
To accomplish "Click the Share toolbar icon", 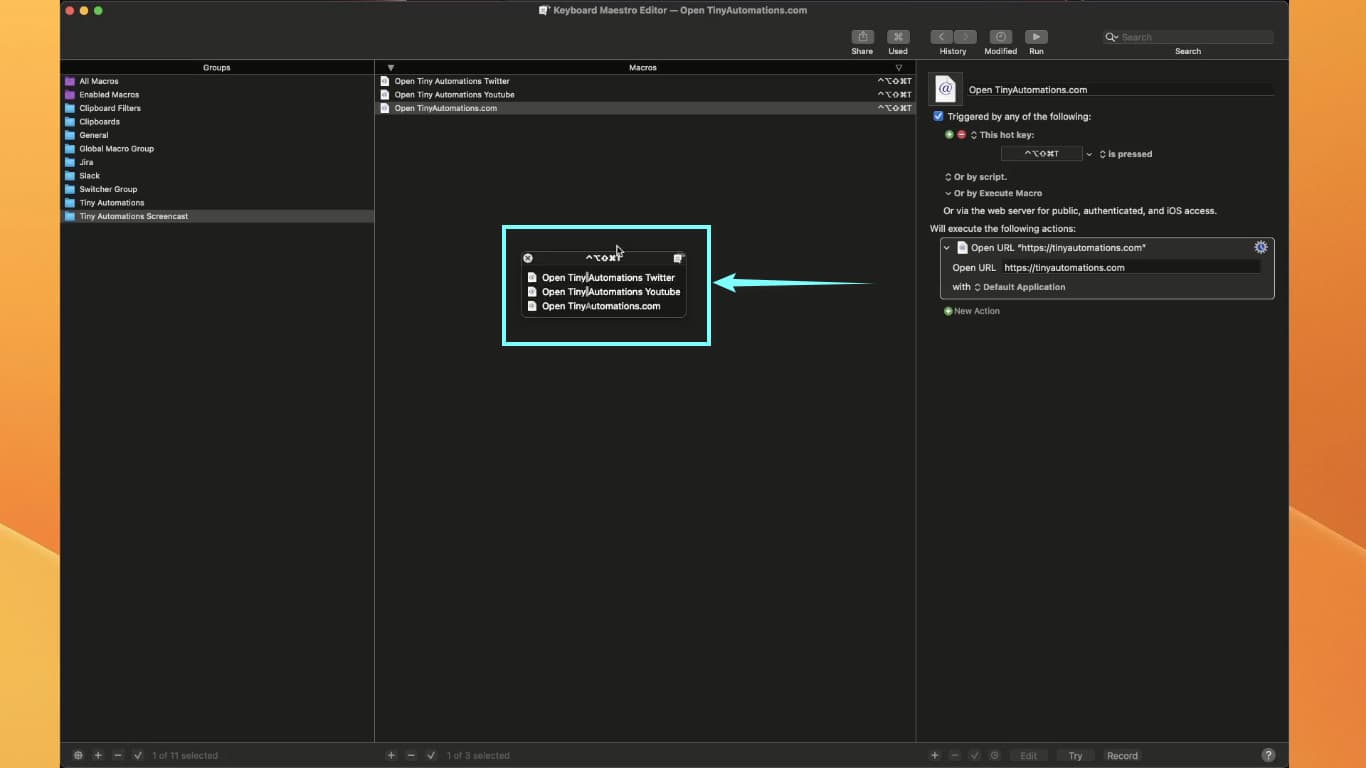I will point(862,37).
